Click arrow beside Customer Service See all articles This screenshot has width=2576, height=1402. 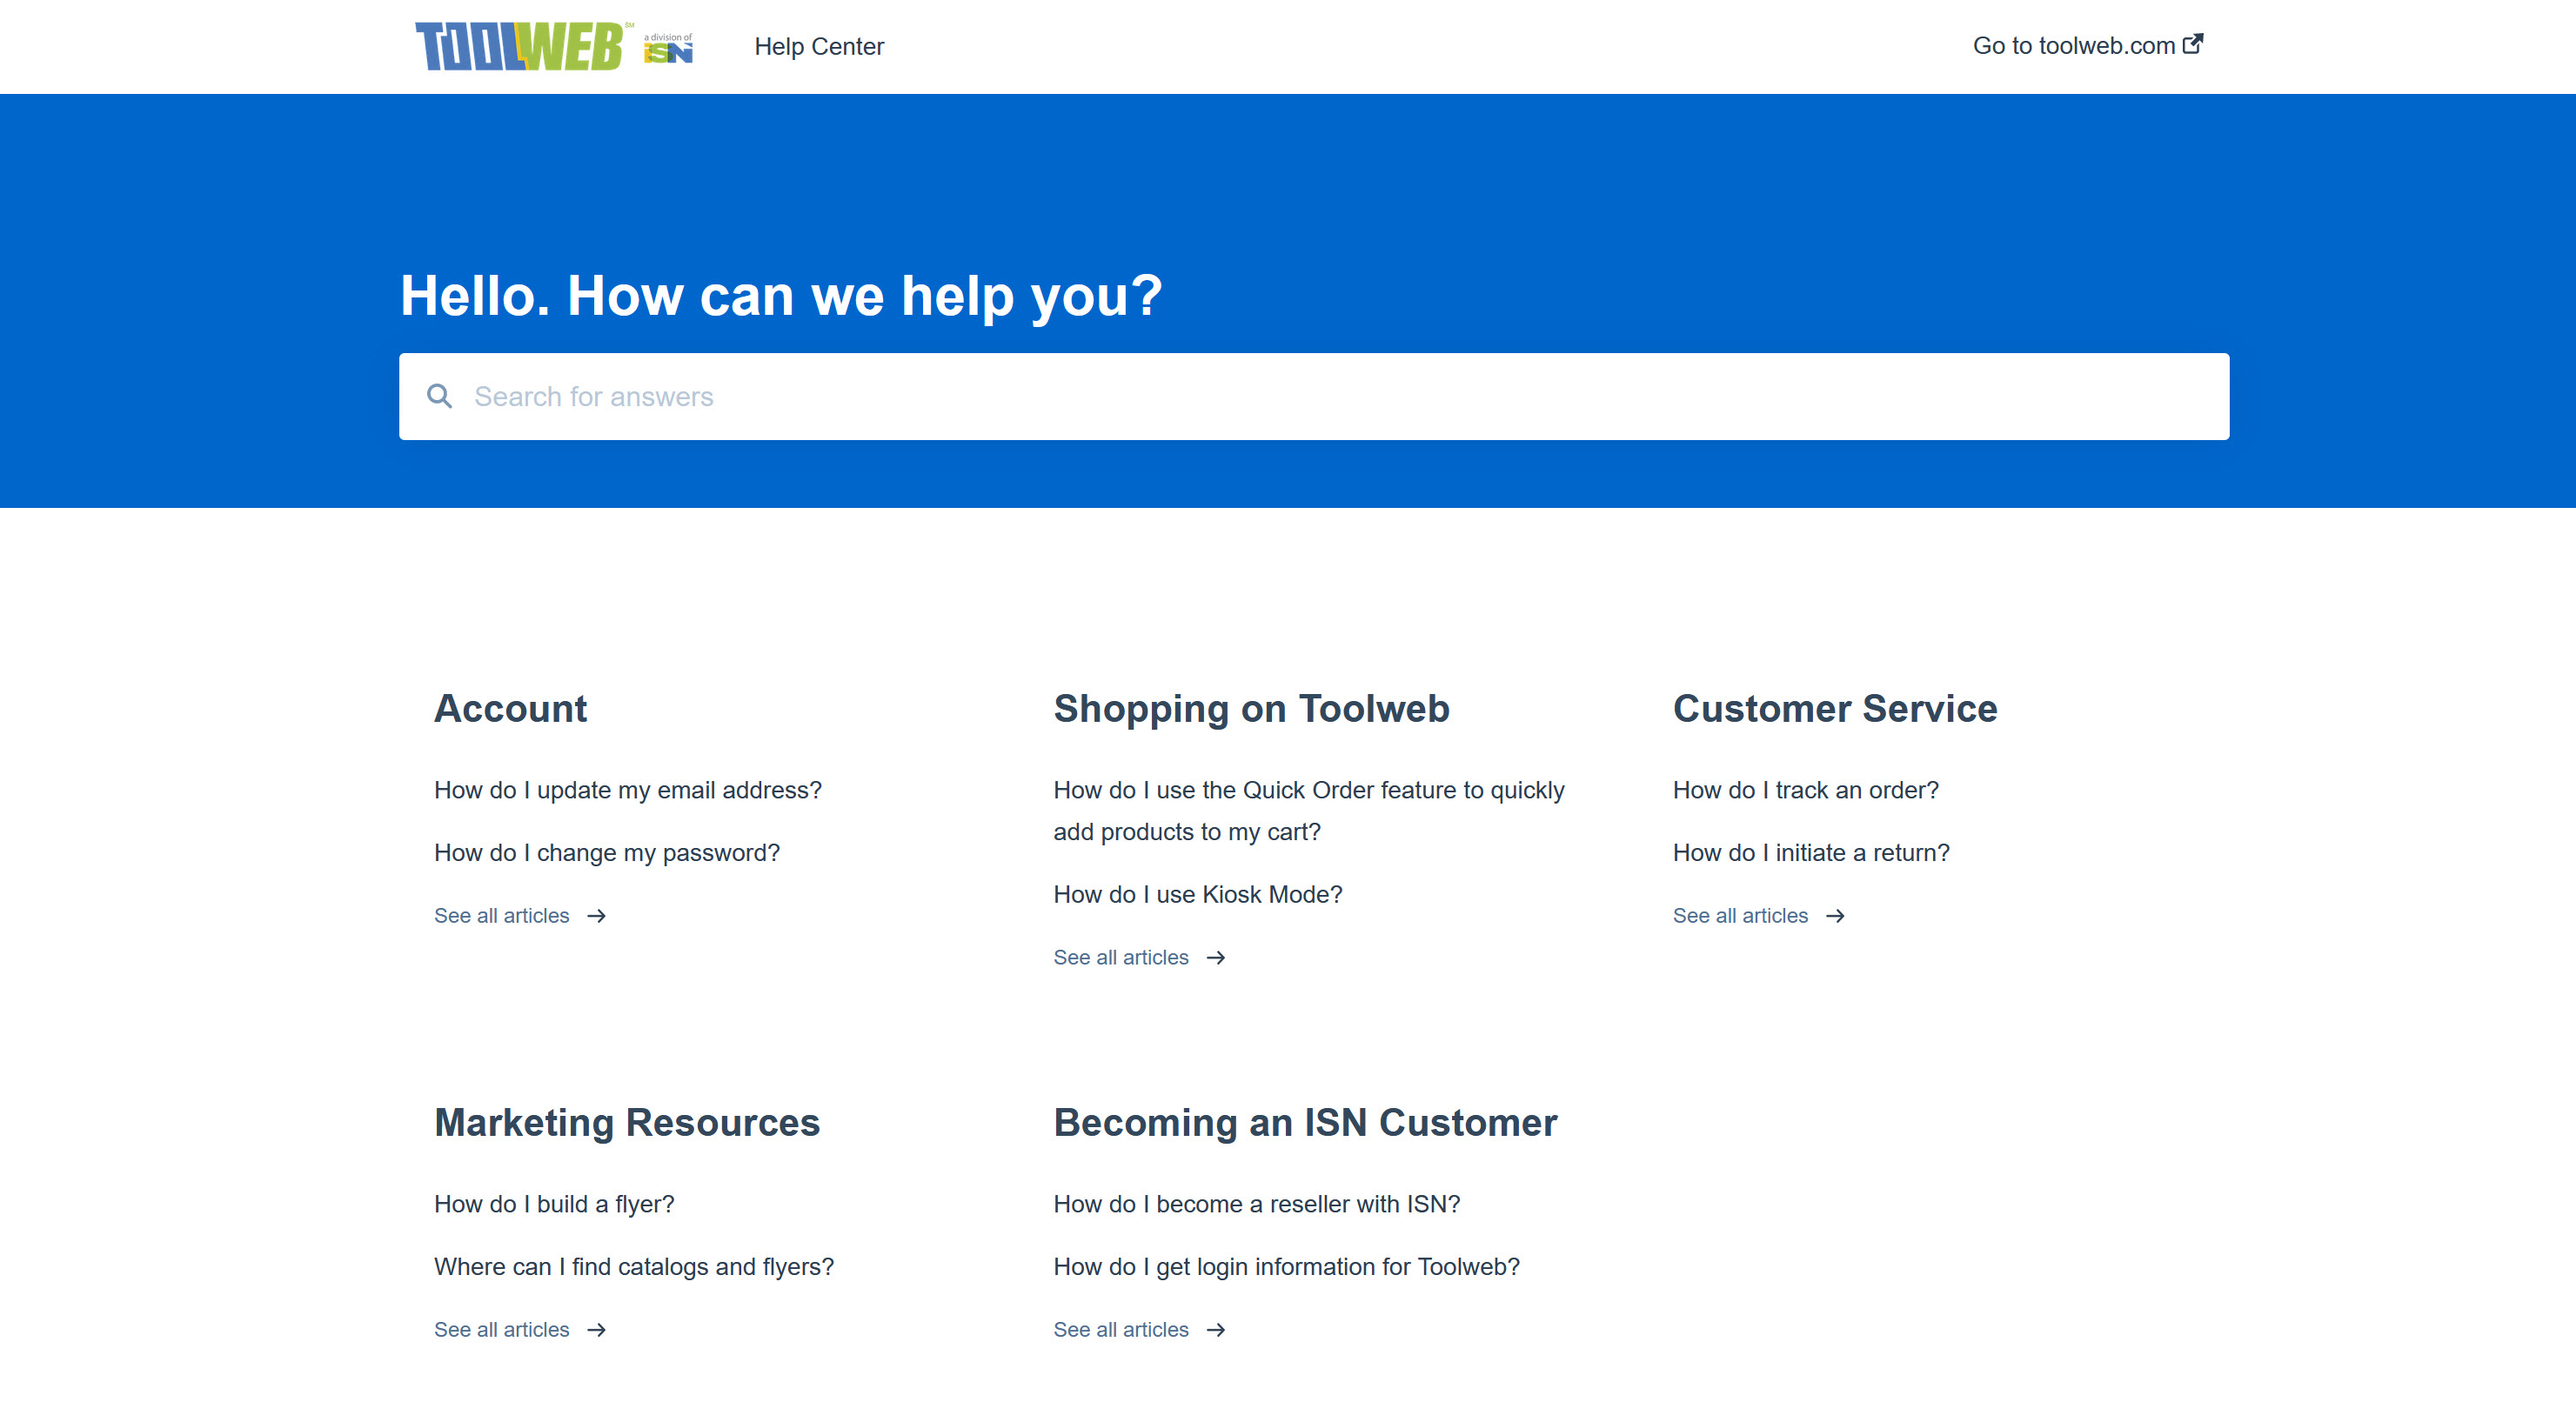1835,916
